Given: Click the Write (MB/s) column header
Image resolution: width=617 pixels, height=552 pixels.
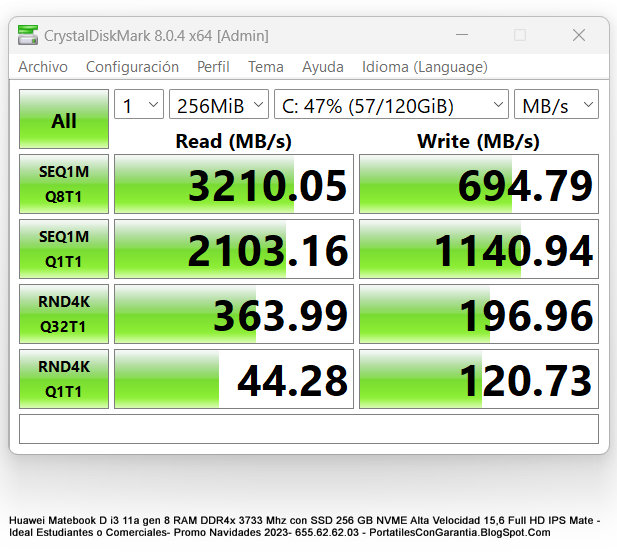Looking at the screenshot, I should pyautogui.click(x=478, y=141).
